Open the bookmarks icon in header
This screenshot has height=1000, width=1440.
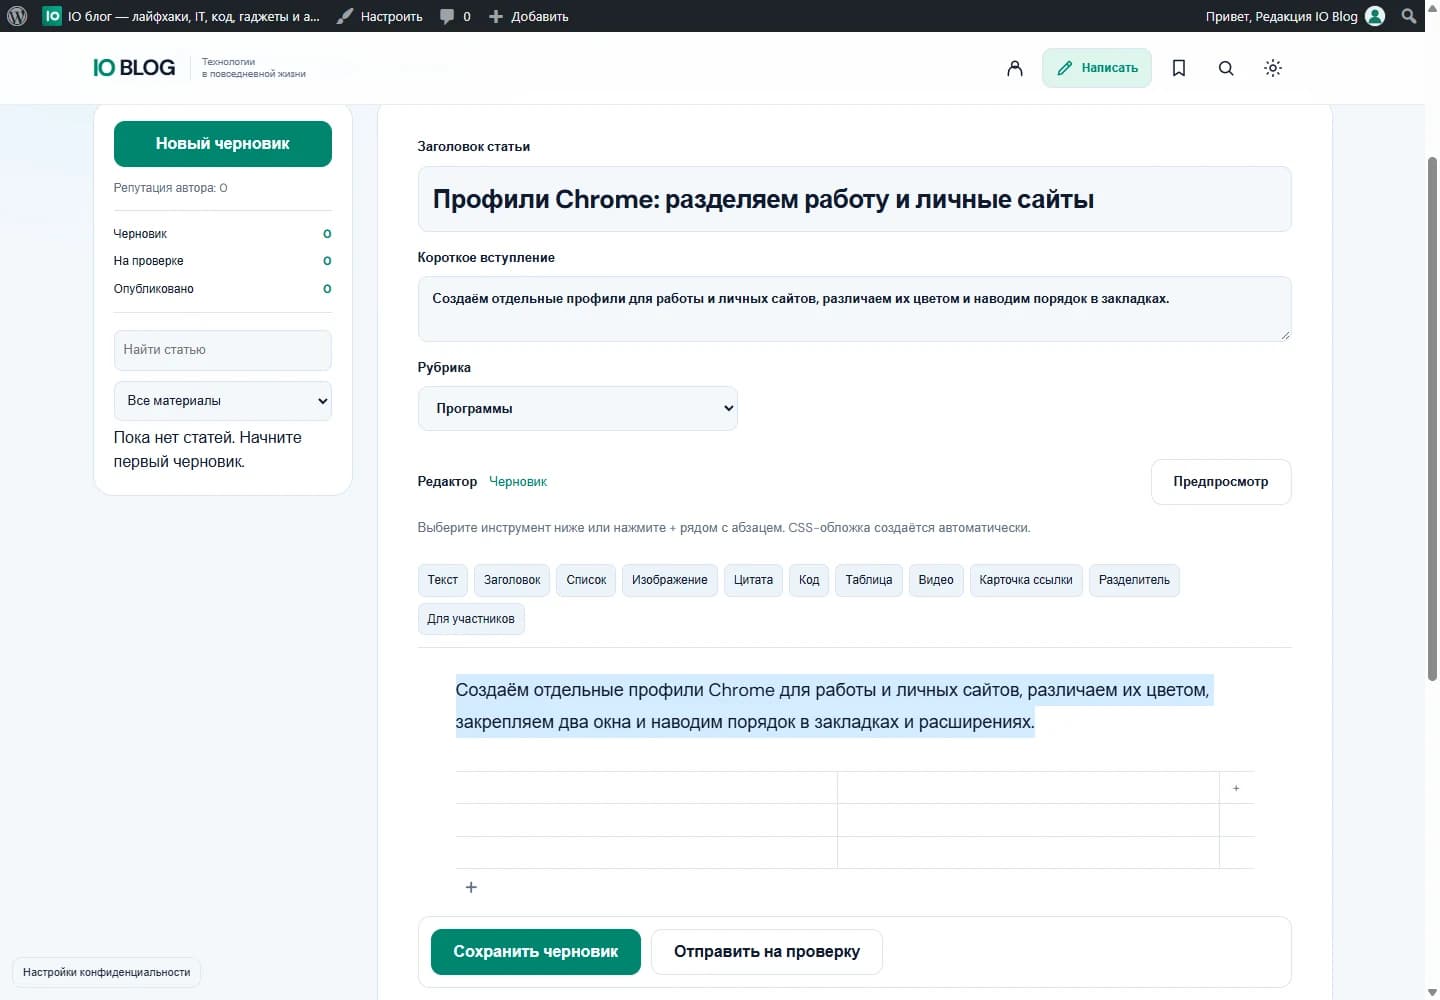click(1179, 68)
